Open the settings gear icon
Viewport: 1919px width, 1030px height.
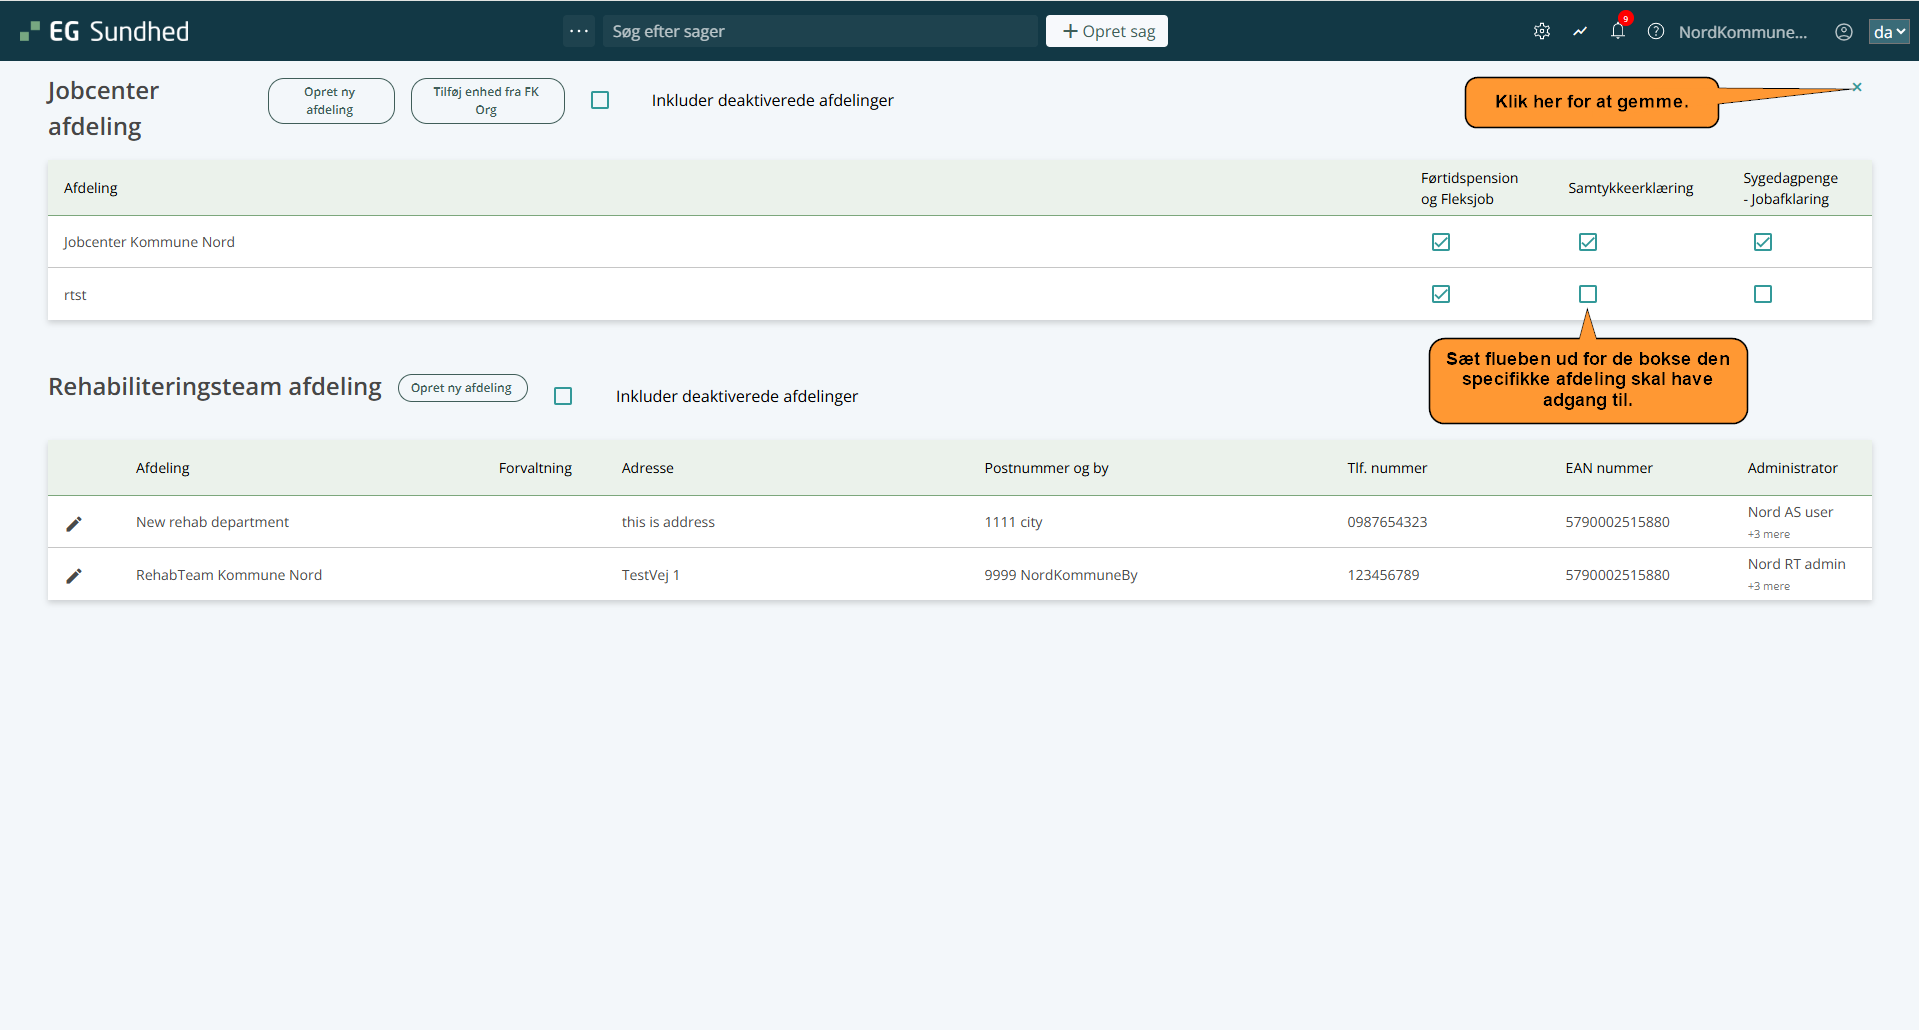1541,31
